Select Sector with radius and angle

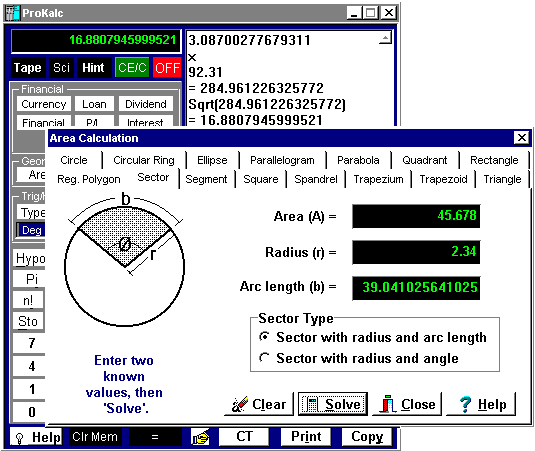(359, 358)
